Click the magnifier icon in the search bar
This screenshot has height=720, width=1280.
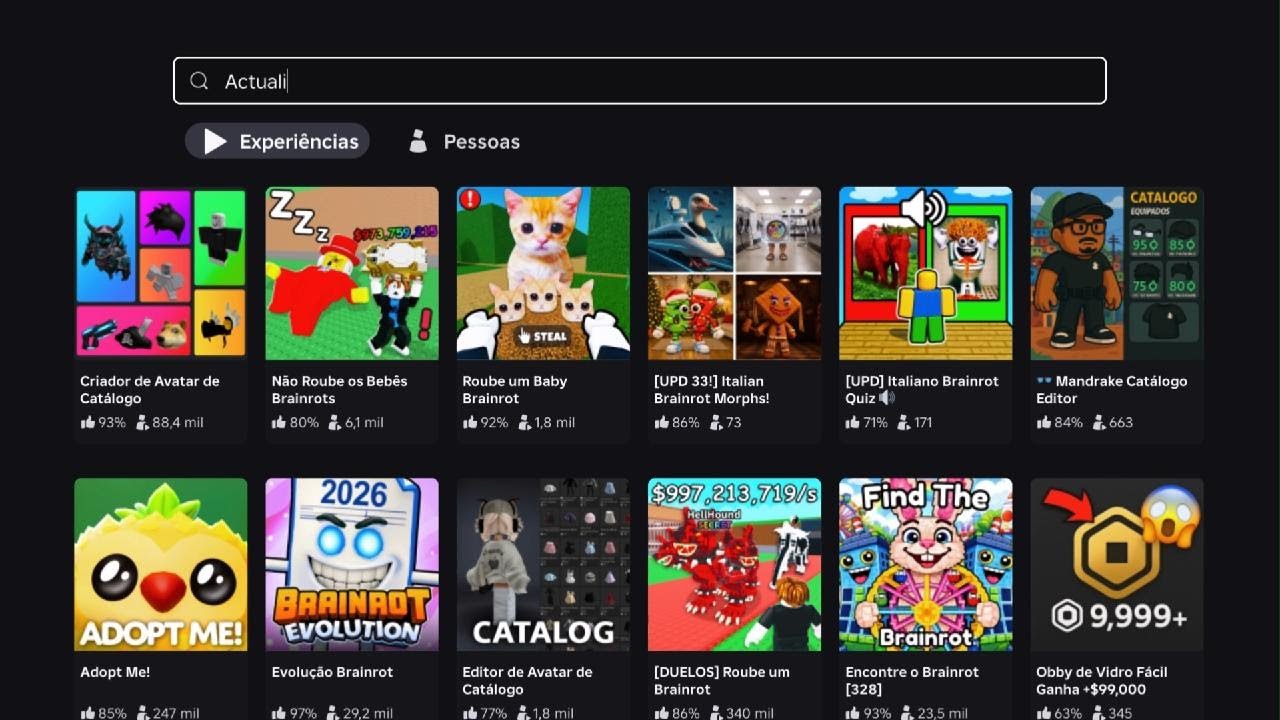tap(199, 81)
